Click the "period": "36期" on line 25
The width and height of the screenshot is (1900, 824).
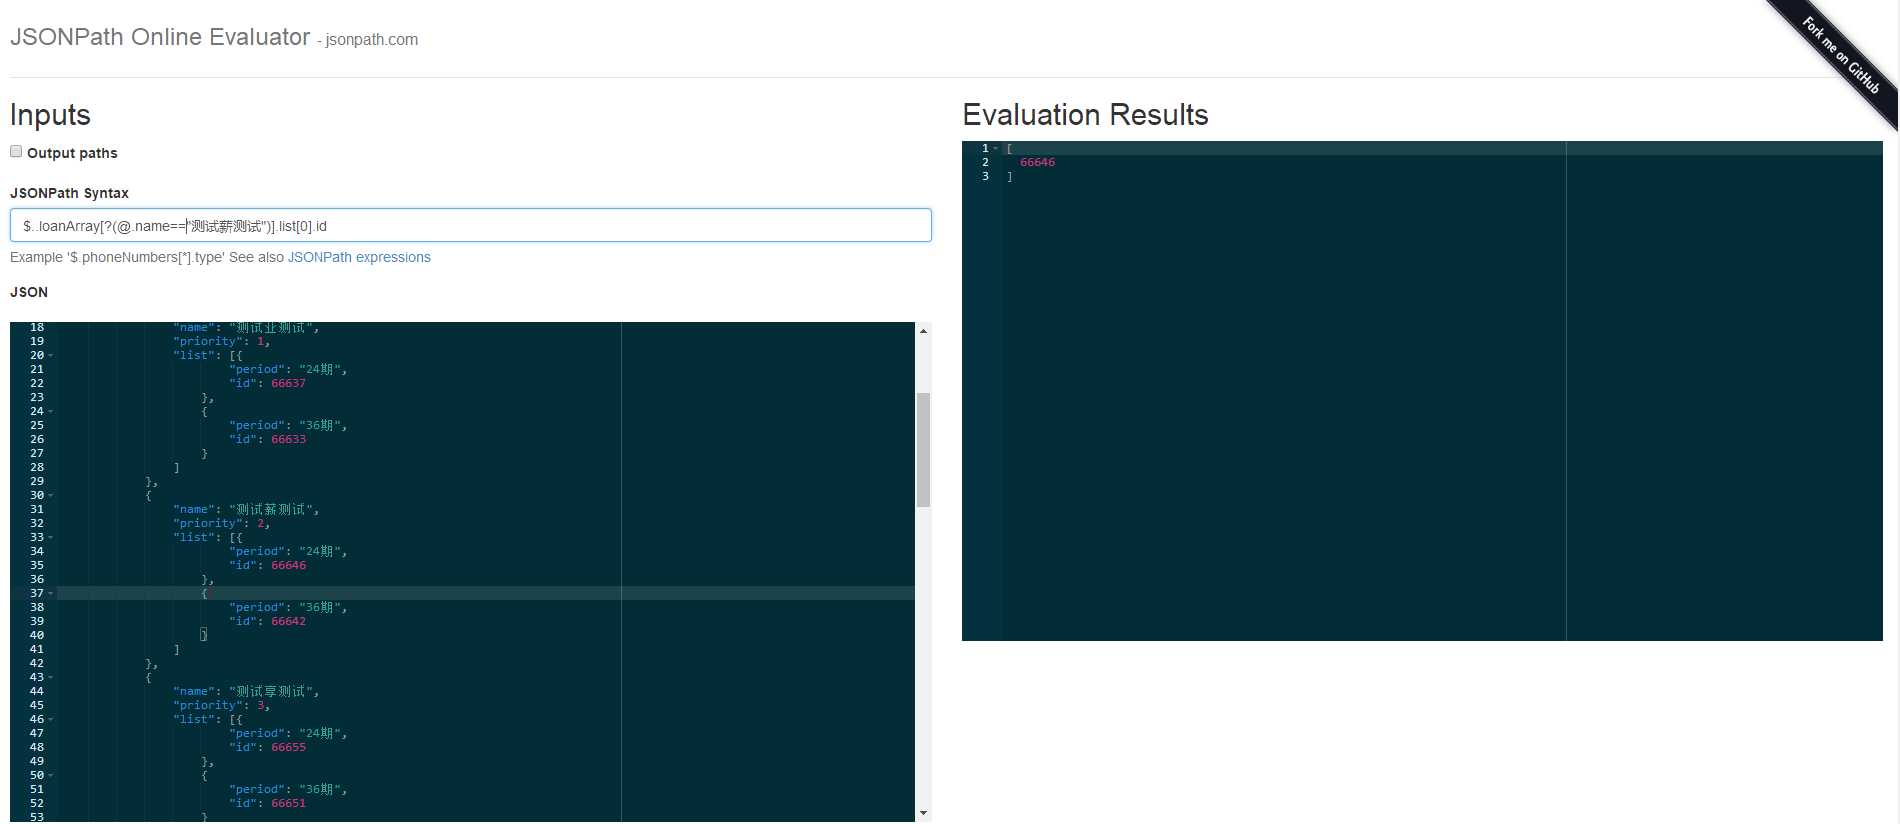288,426
